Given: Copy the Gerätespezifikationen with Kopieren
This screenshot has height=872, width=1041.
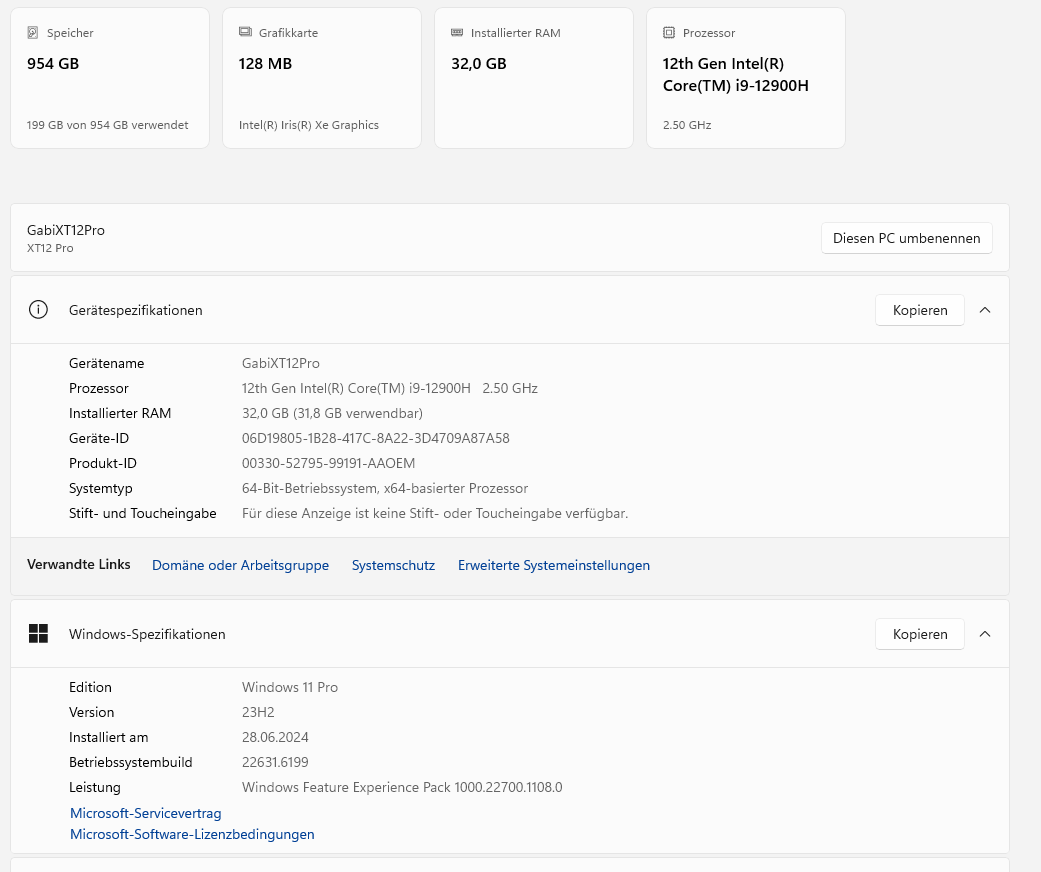Looking at the screenshot, I should click(920, 310).
